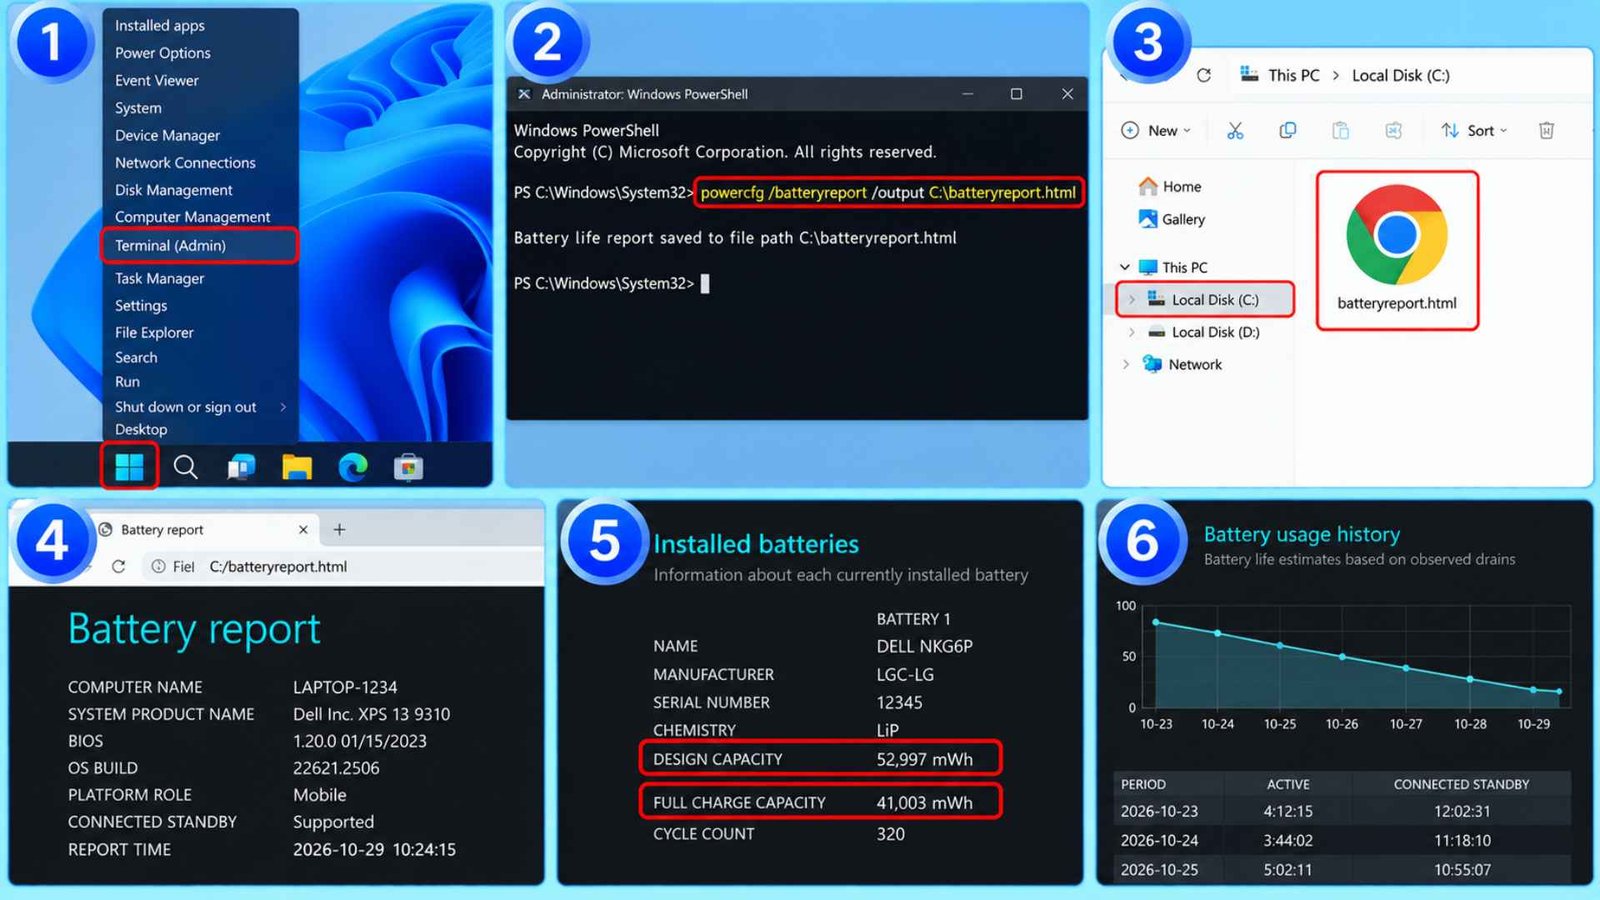
Task: Open Device Manager from the context menu
Action: pos(167,135)
